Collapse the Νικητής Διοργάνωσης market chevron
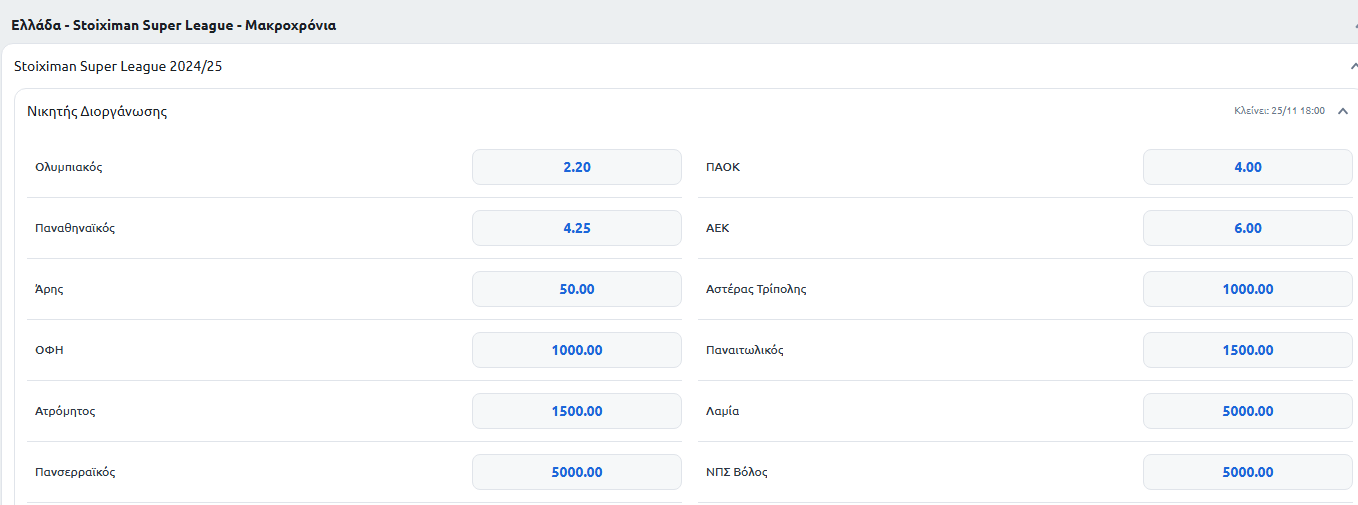The height and width of the screenshot is (505, 1358). pos(1343,111)
